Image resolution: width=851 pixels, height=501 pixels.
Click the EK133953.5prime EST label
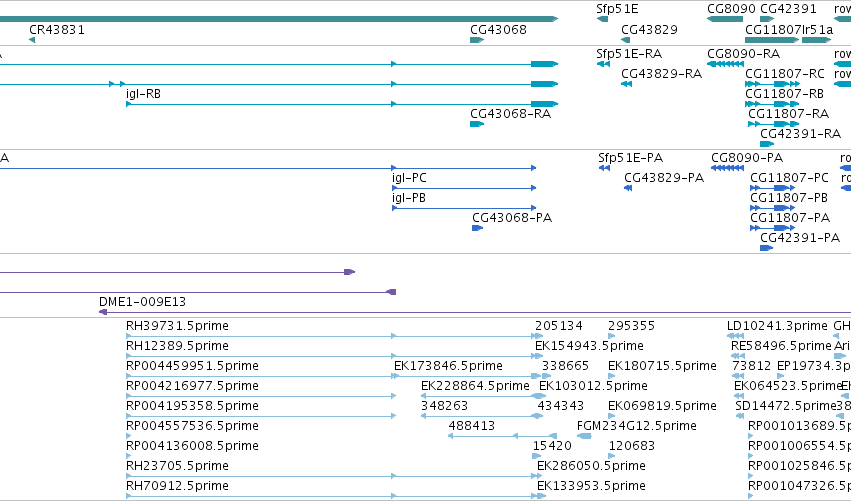pyautogui.click(x=592, y=486)
